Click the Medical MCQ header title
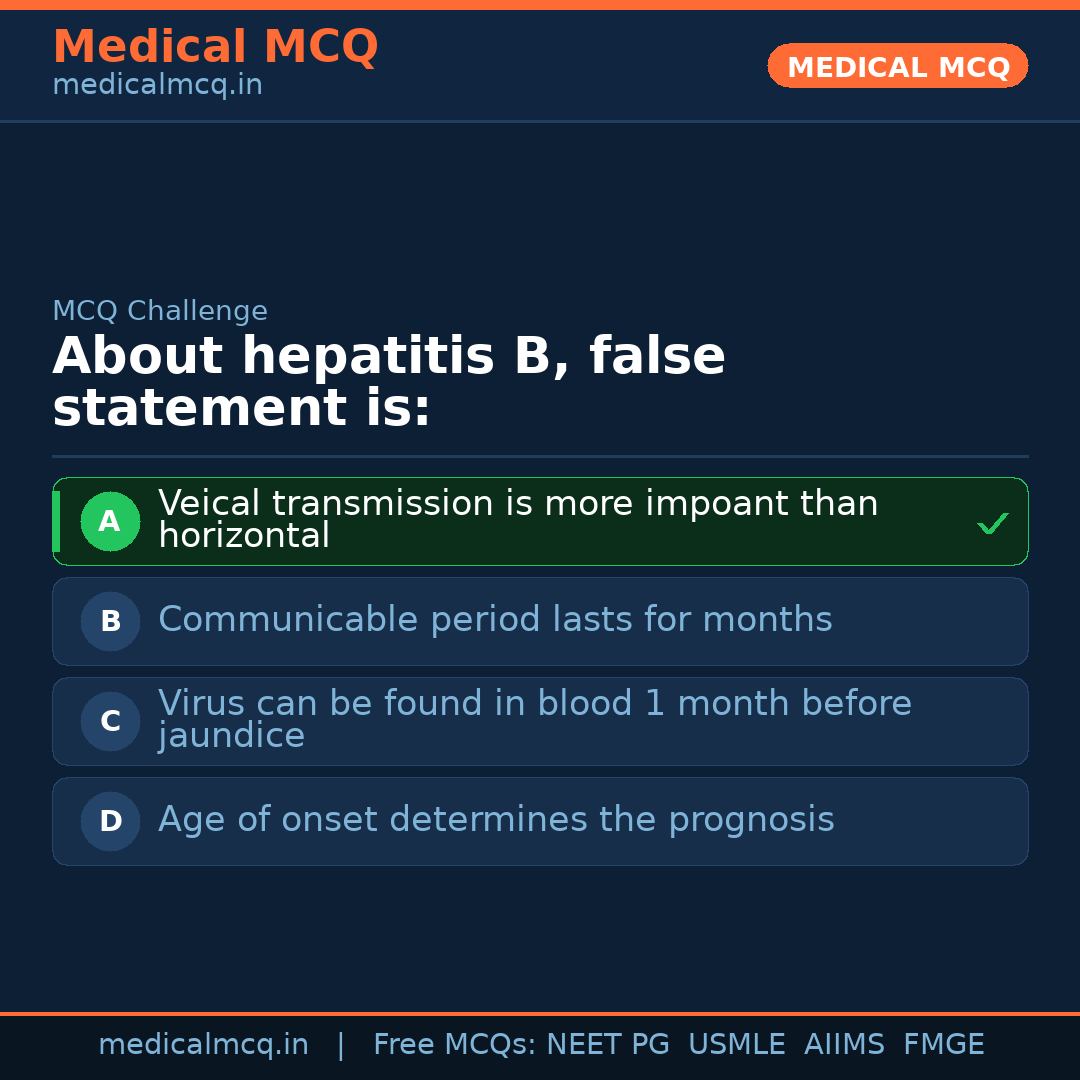Viewport: 1080px width, 1080px height. tap(215, 47)
